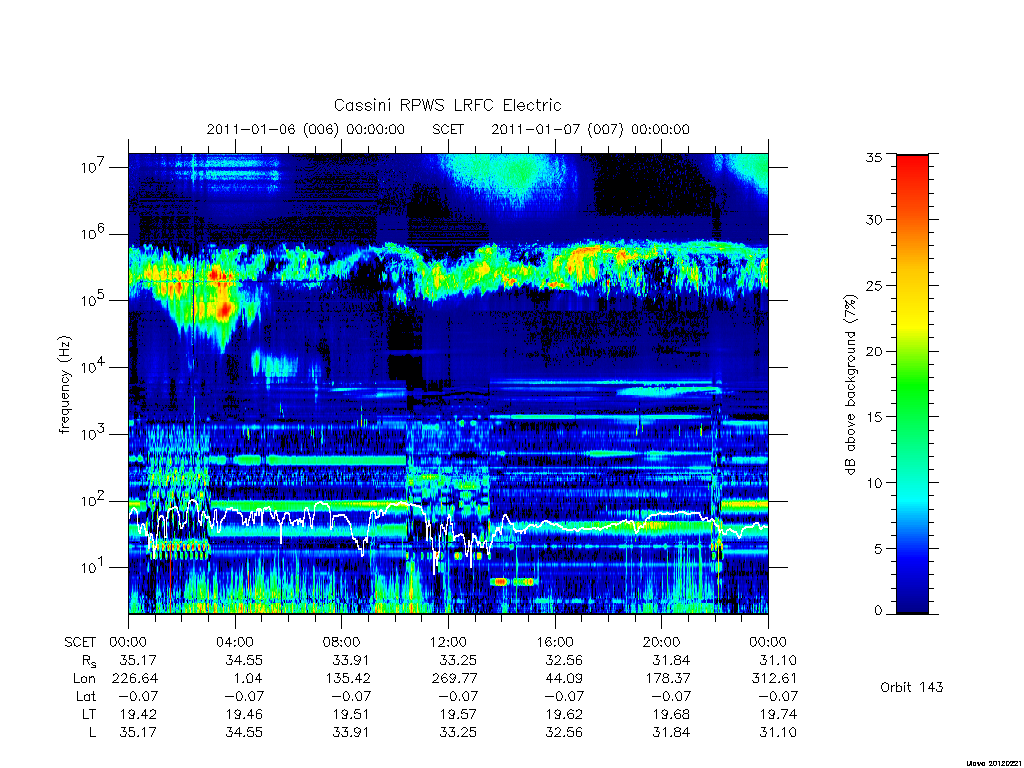Click the colorbar tick label '5'
Image resolution: width=1024 pixels, height=768 pixels.
[878, 549]
